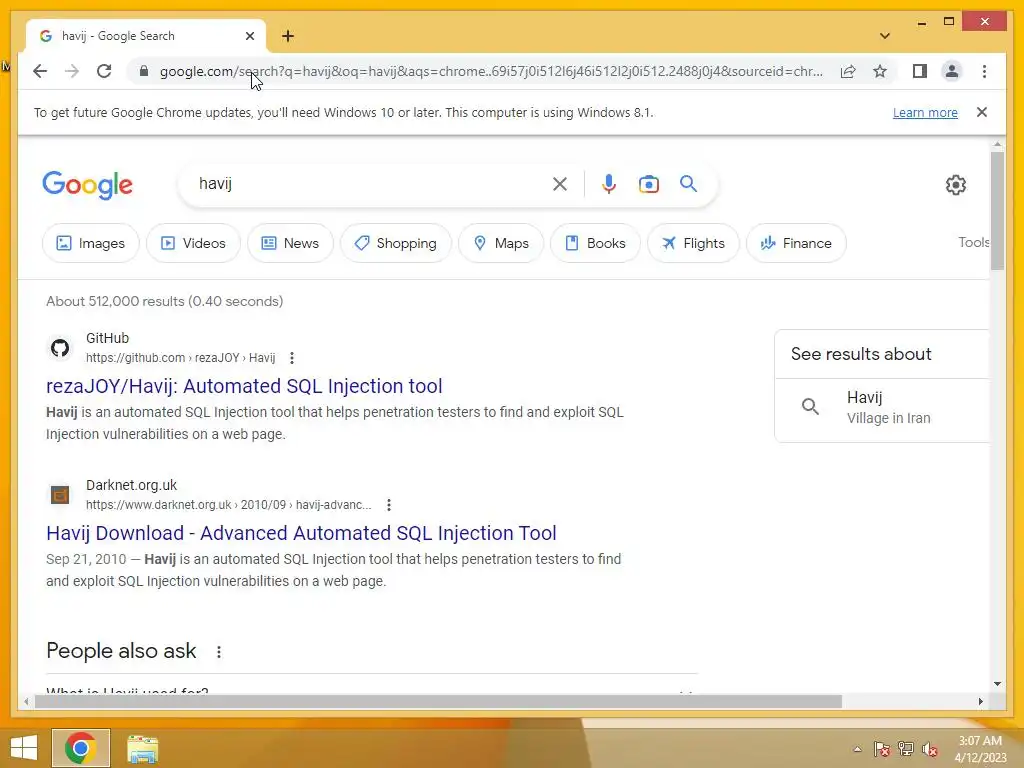The width and height of the screenshot is (1024, 768).
Task: Click the vertical scrollbar thumb
Action: 997,210
